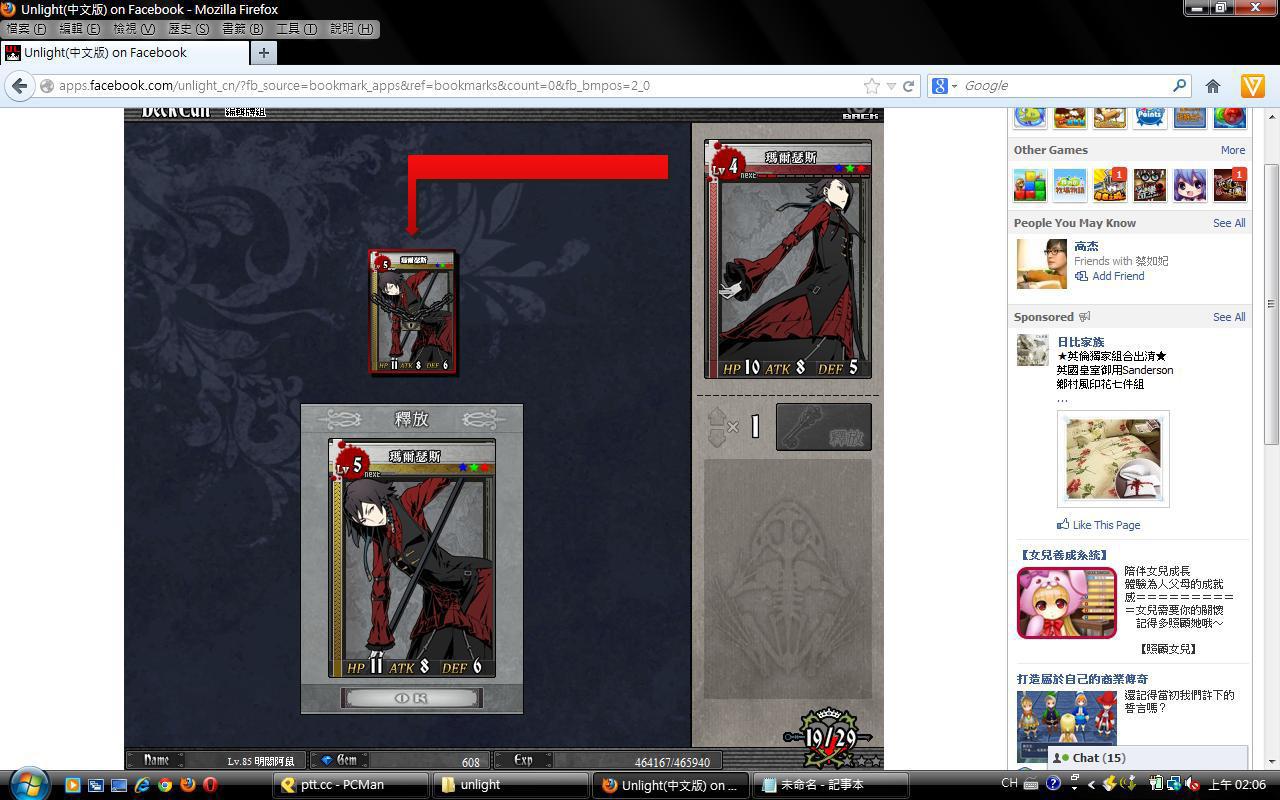Image resolution: width=1280 pixels, height=800 pixels.
Task: Open the 女兒養成系統 ad title
Action: point(1063,555)
